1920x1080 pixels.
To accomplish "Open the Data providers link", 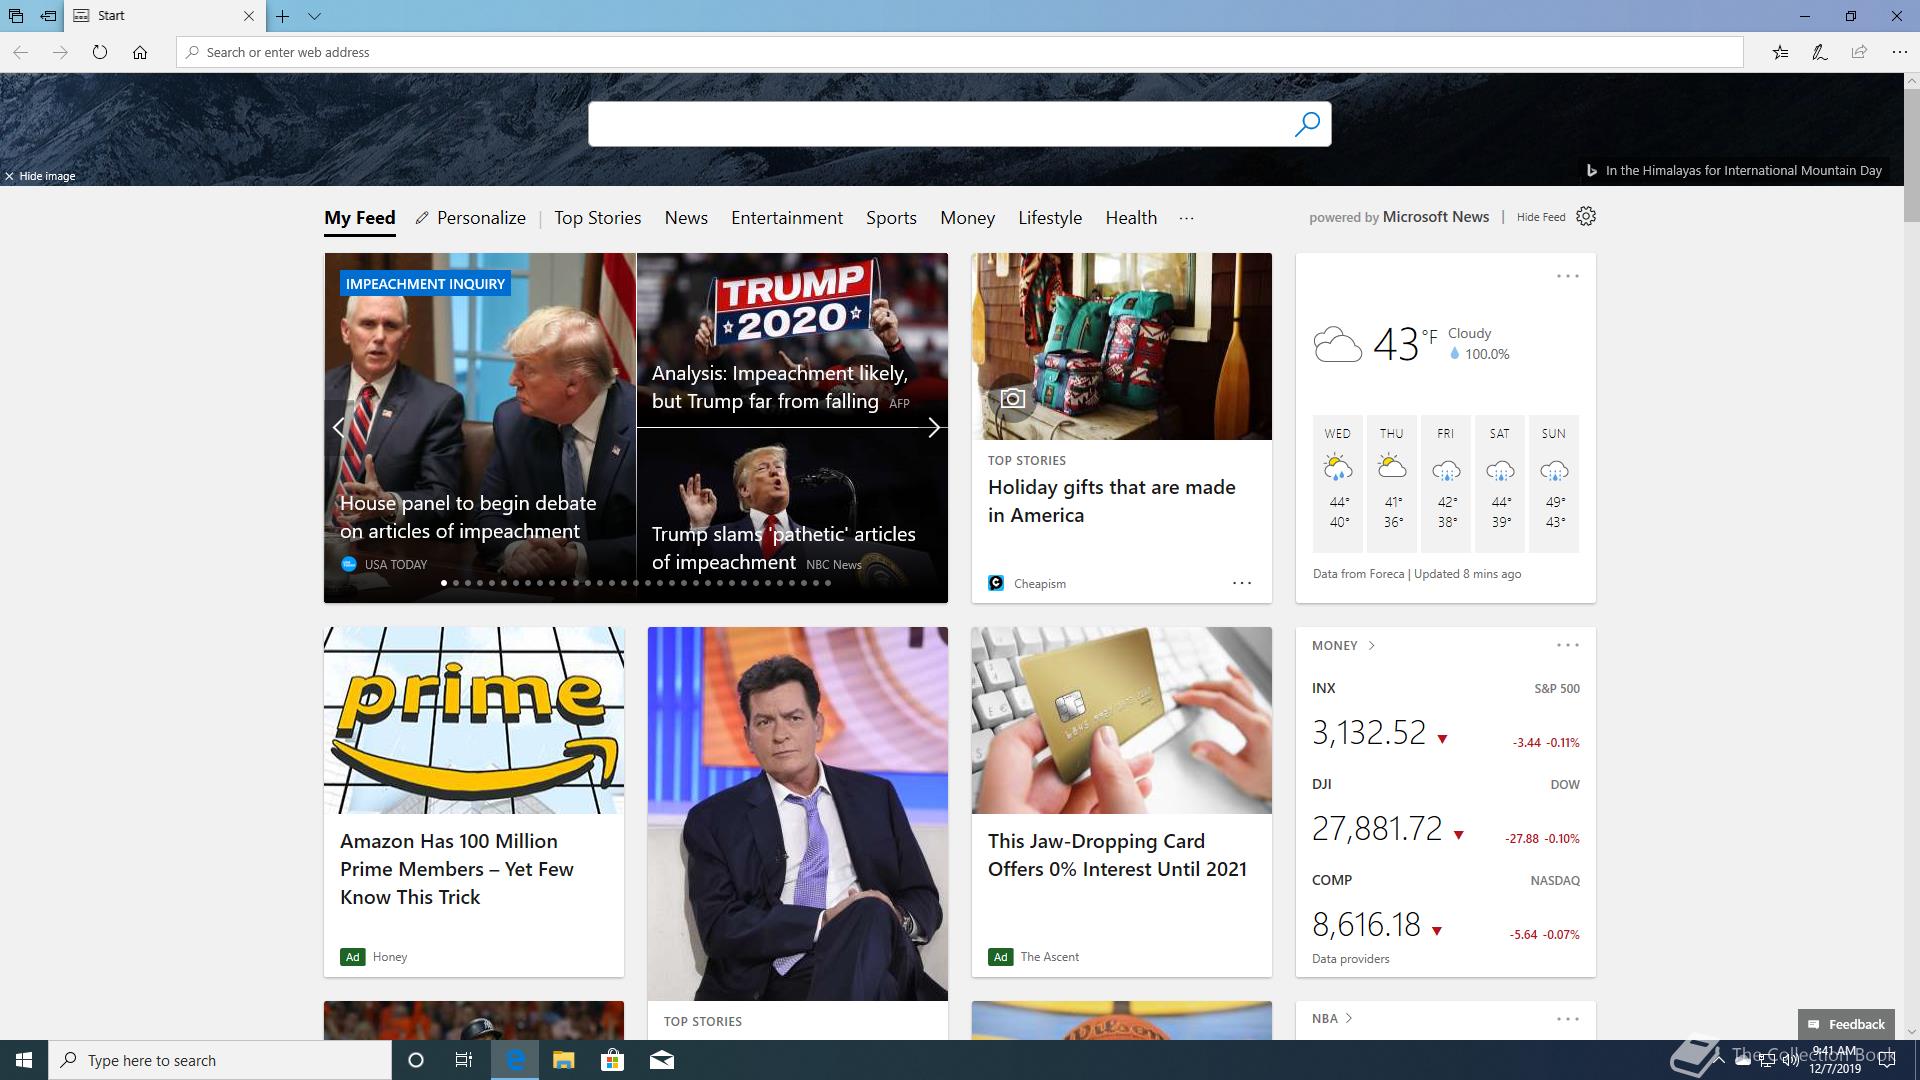I will pyautogui.click(x=1350, y=959).
